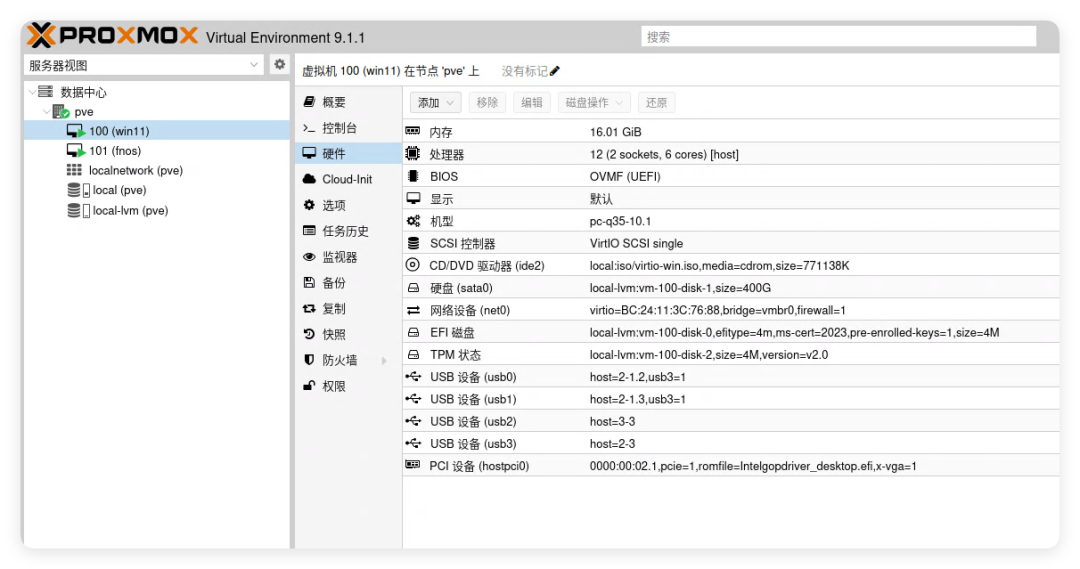The image size is (1080, 569).
Task: Select the 硬件 hardware tab
Action: tap(349, 154)
